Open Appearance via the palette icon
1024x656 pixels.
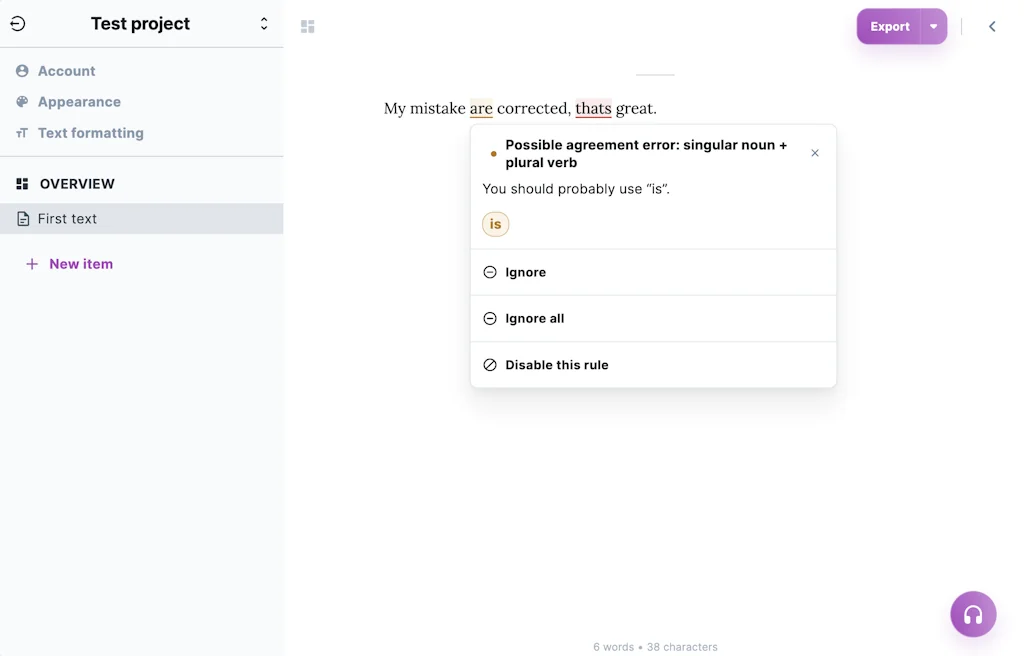click(x=22, y=101)
